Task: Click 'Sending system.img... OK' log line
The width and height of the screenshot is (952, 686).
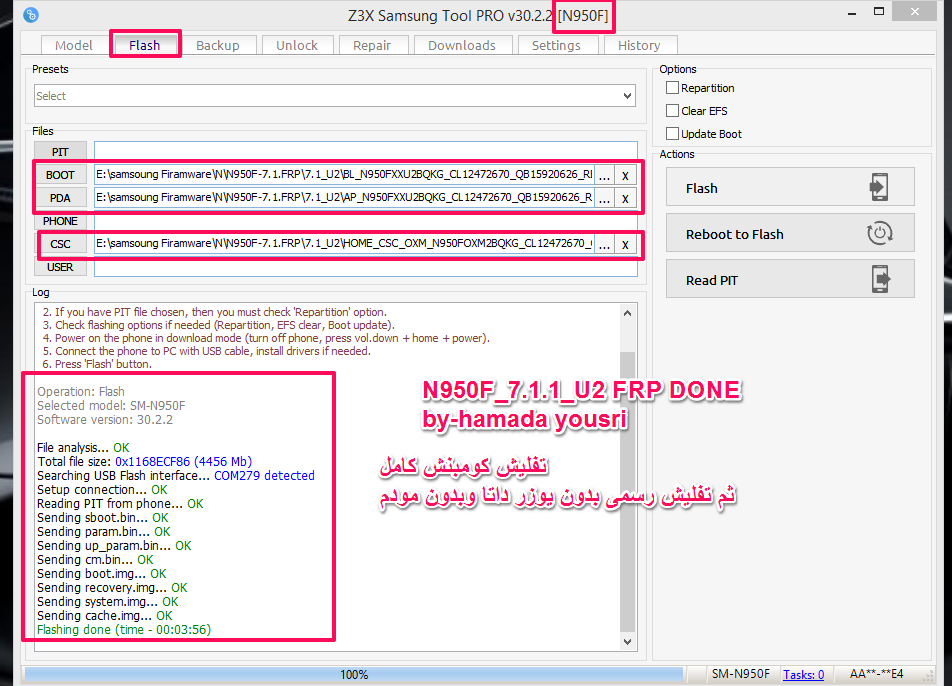Action: point(107,602)
